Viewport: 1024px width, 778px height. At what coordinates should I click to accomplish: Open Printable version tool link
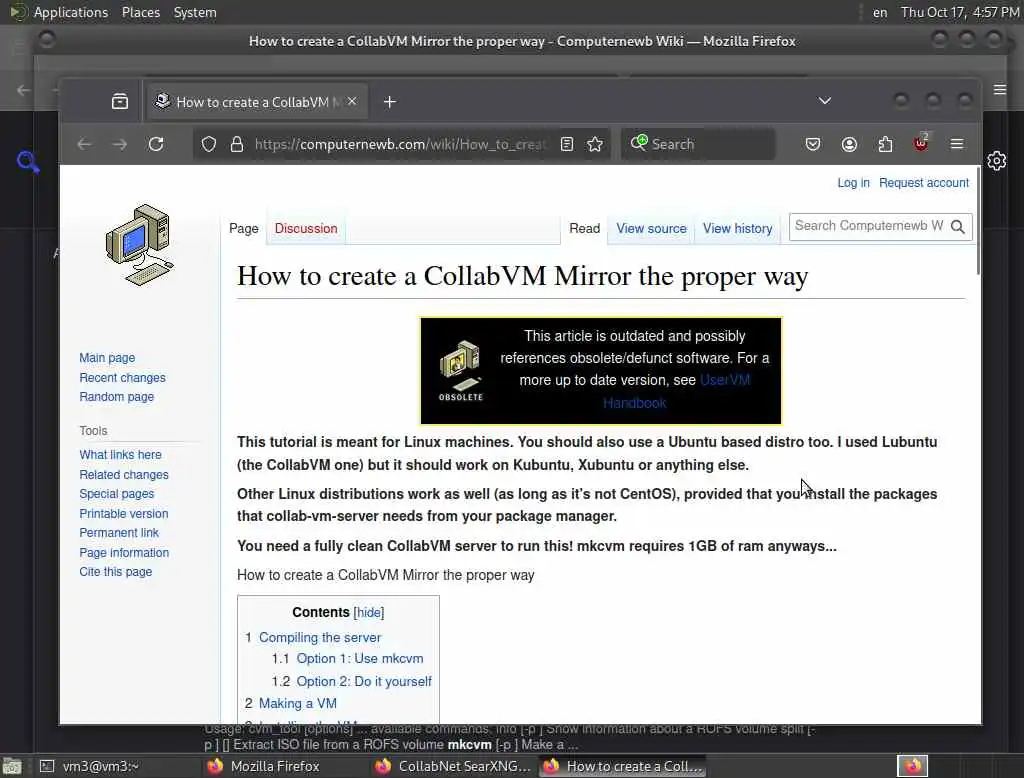point(123,513)
